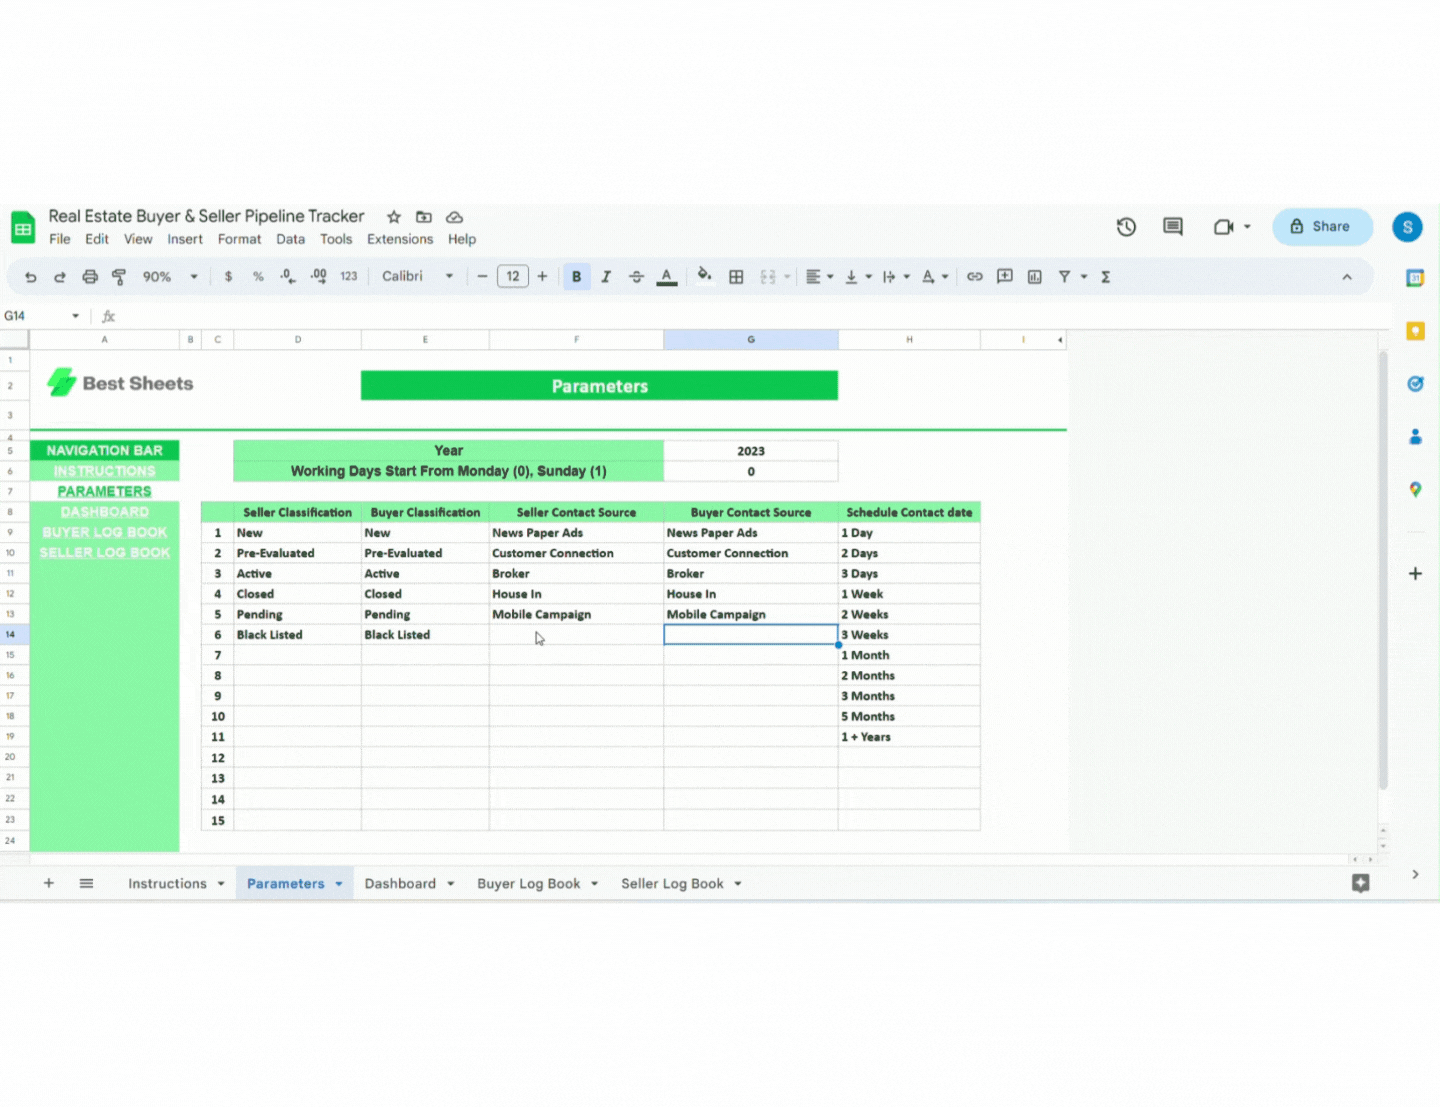Open the Format menu
The image size is (1440, 1107).
point(239,239)
